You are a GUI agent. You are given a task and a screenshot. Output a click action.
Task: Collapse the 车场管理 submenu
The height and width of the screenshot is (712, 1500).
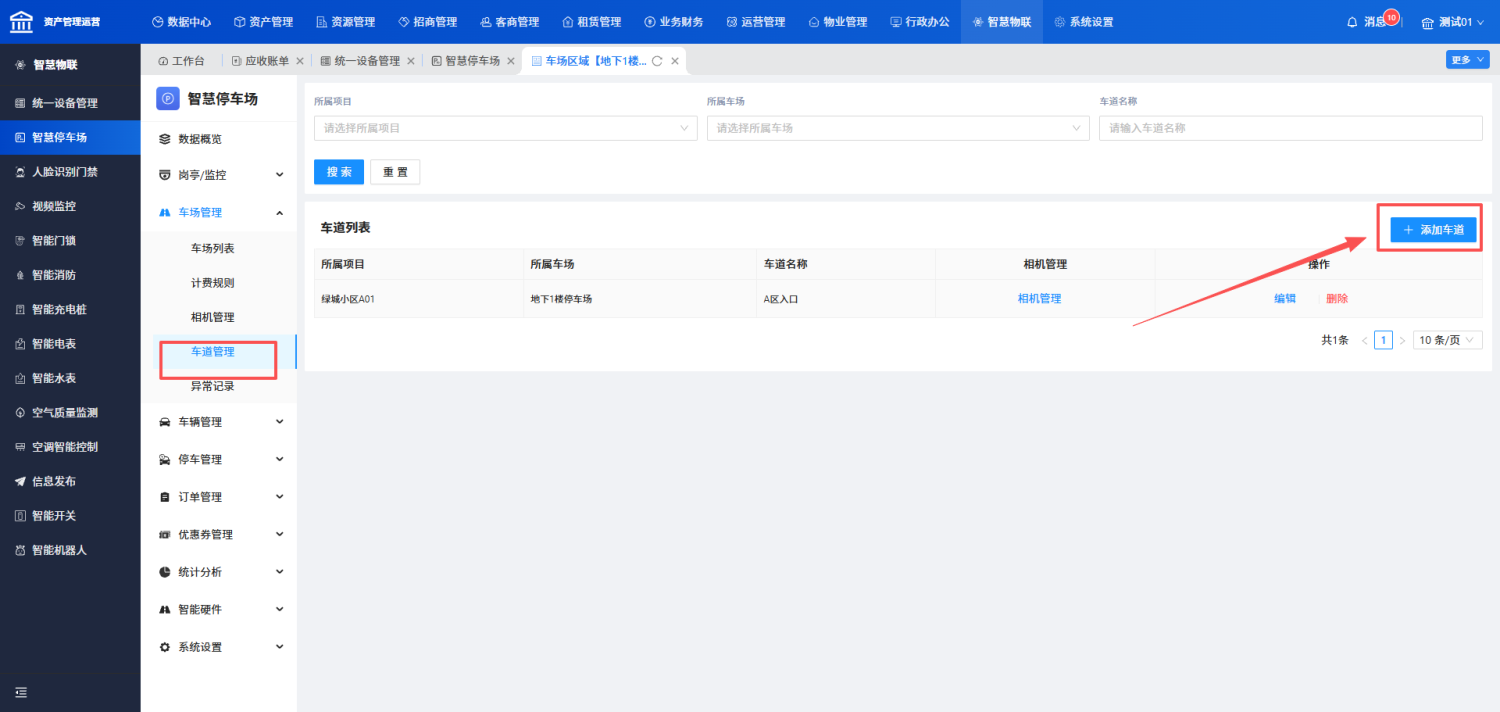pos(219,212)
